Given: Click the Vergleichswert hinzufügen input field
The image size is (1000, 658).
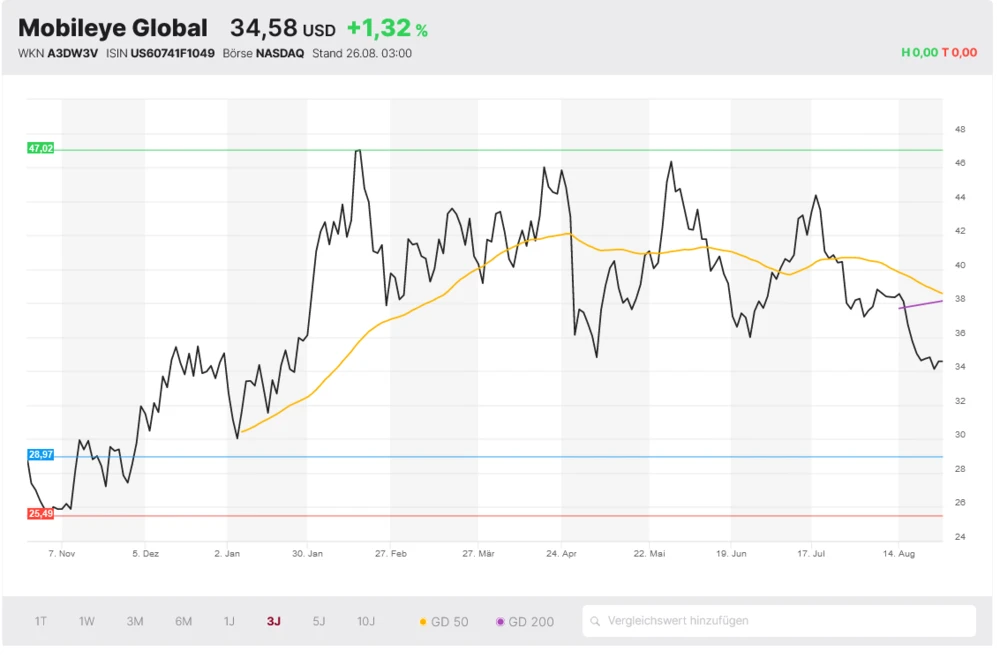Looking at the screenshot, I should (x=780, y=621).
